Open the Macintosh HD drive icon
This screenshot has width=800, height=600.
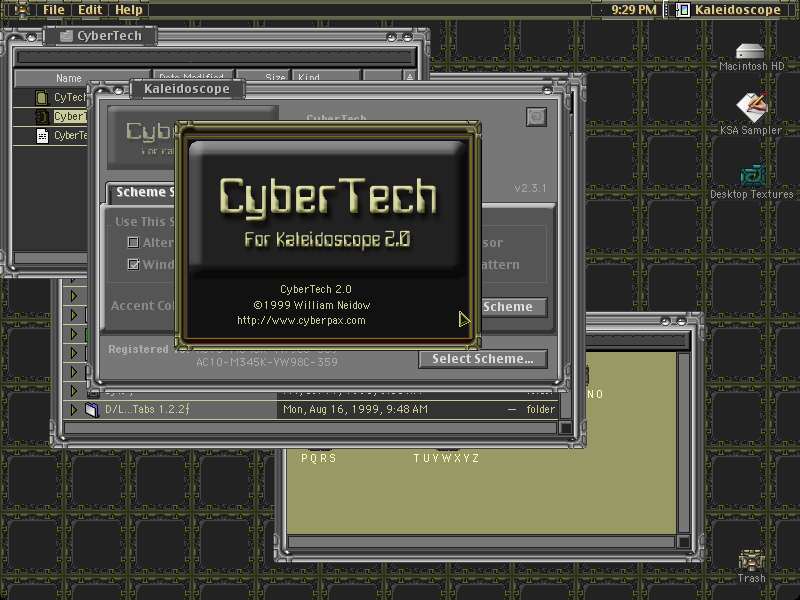coord(750,51)
